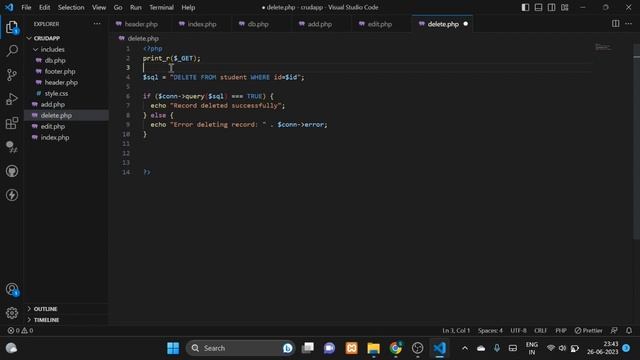Open Run and Debug view
The height and width of the screenshot is (360, 640).
12,99
